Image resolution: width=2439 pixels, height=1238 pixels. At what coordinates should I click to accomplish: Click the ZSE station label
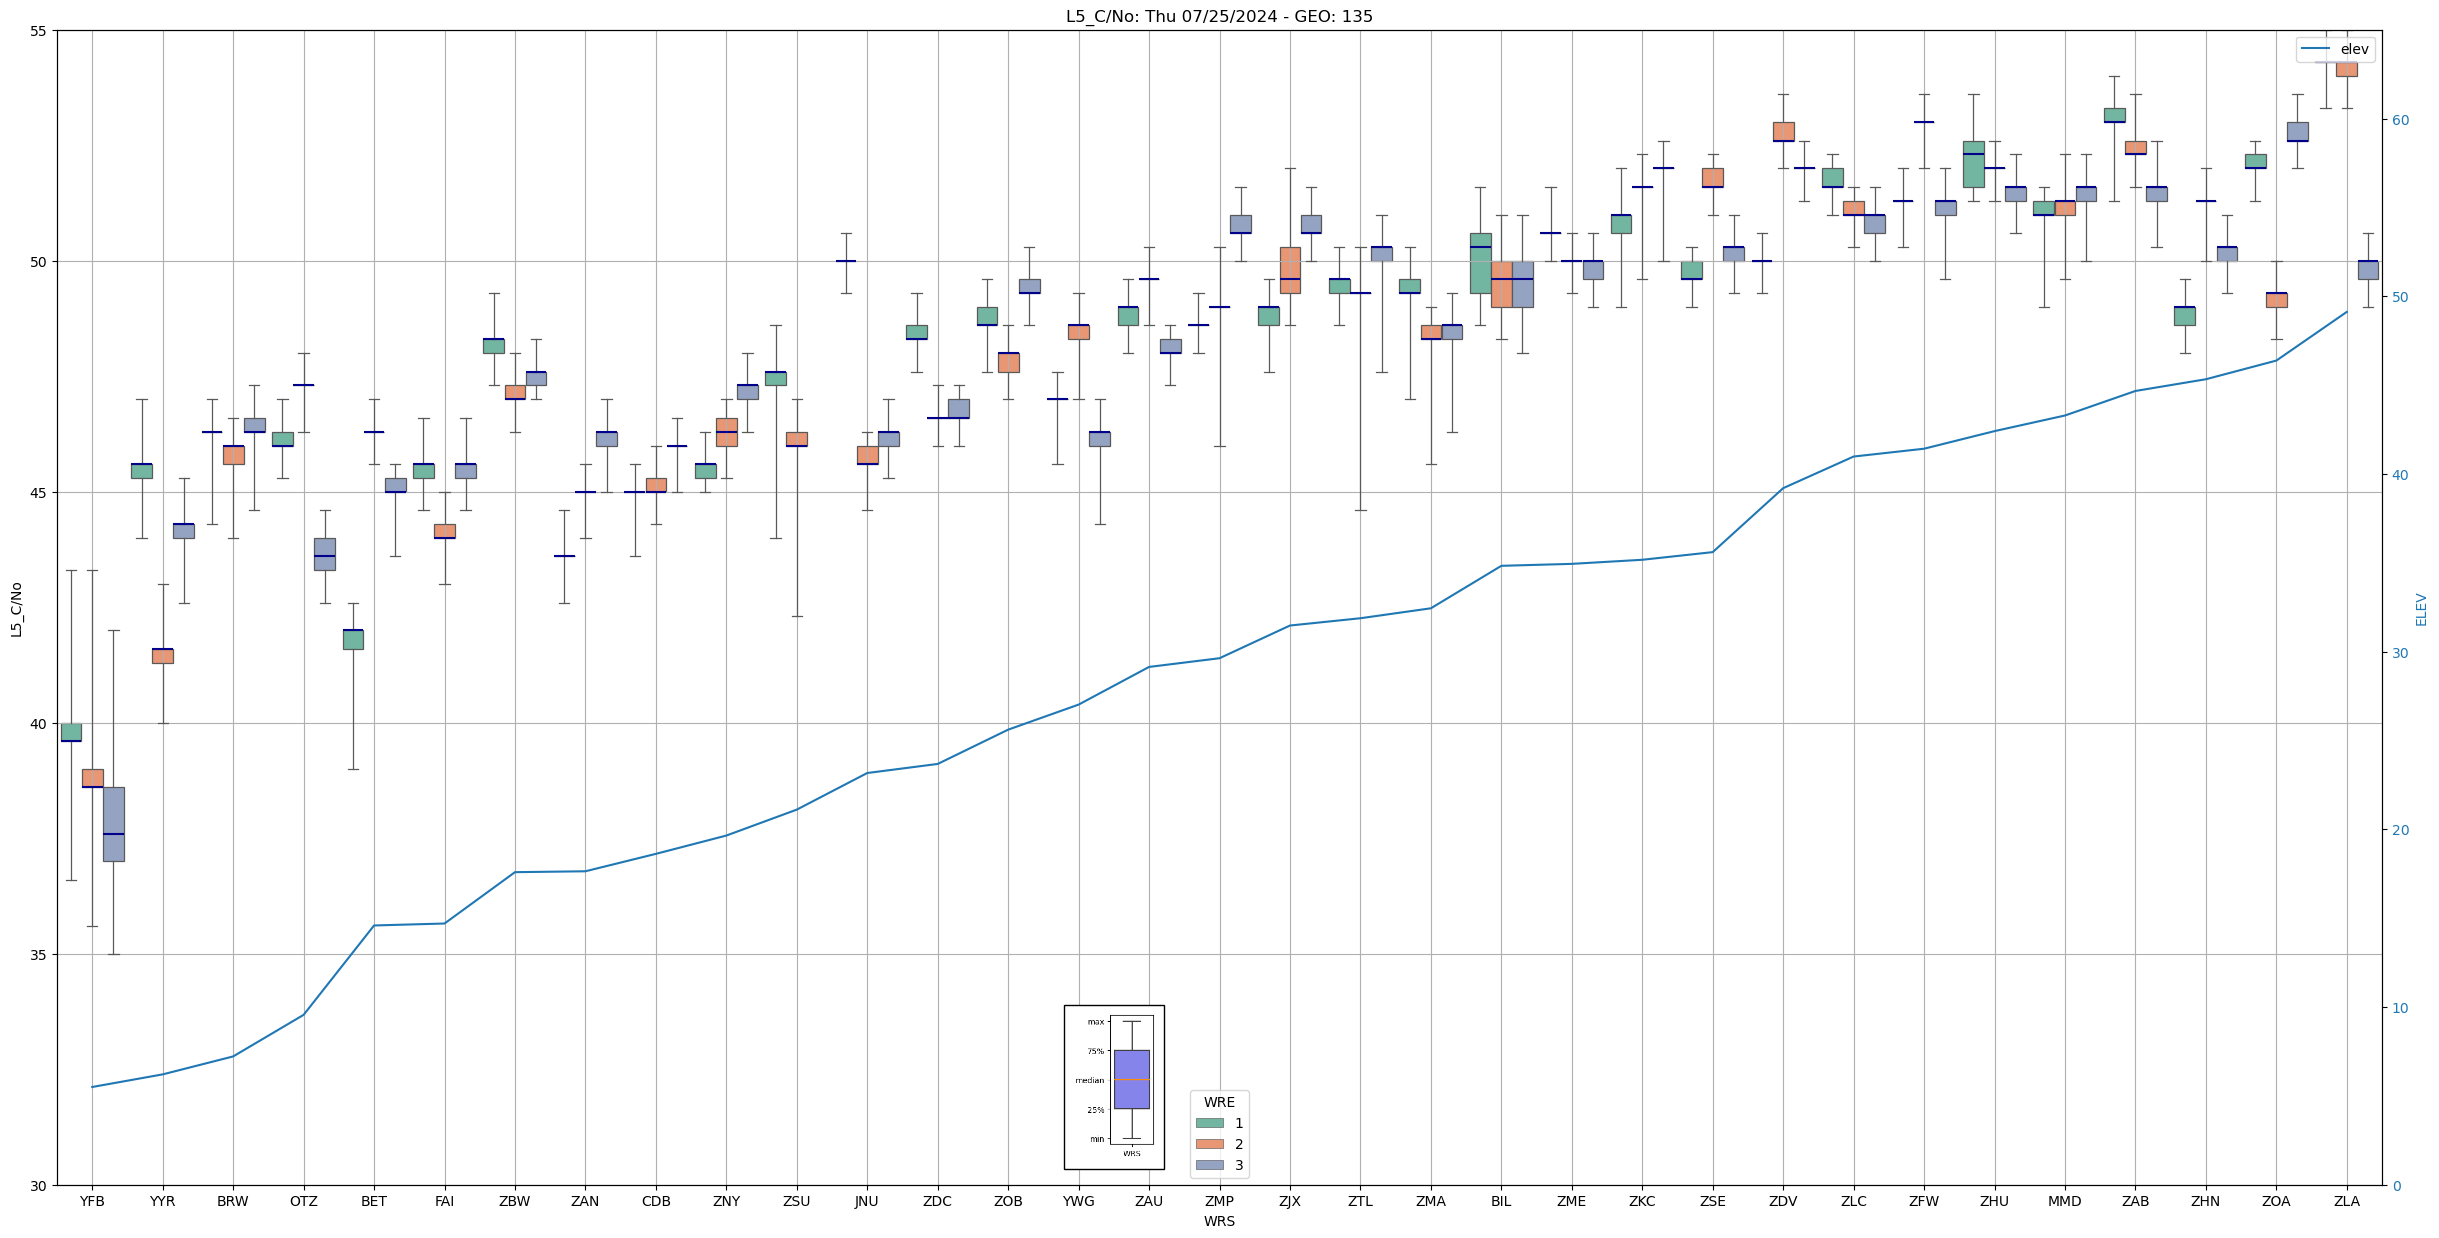point(1713,1201)
